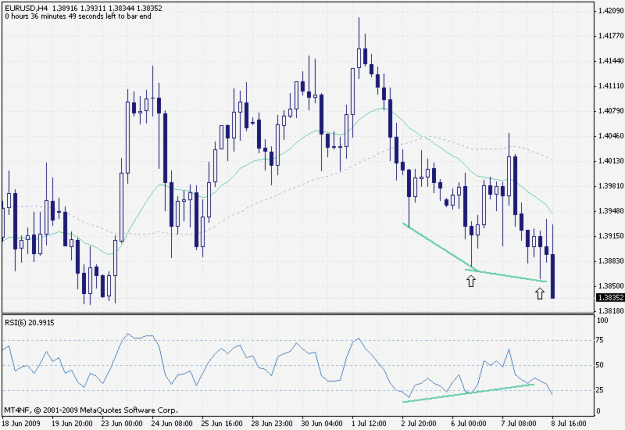Select the up-arrow marker below 8 Jul low
This screenshot has height=430, width=625.
(x=540, y=294)
